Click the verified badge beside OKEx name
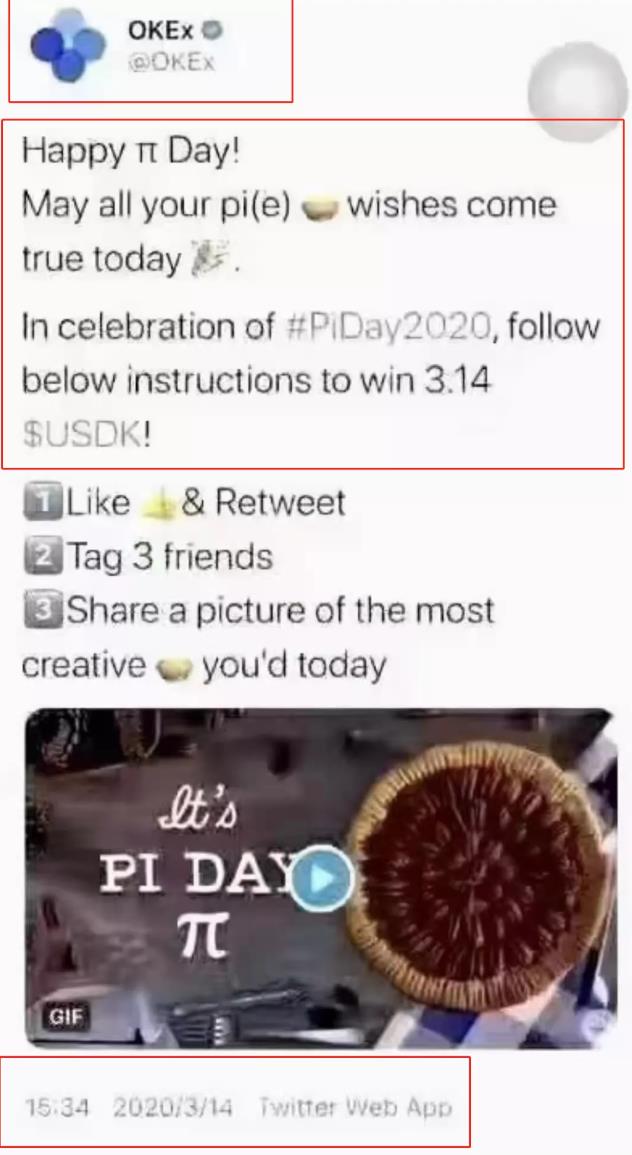632x1155 pixels. pyautogui.click(x=213, y=30)
